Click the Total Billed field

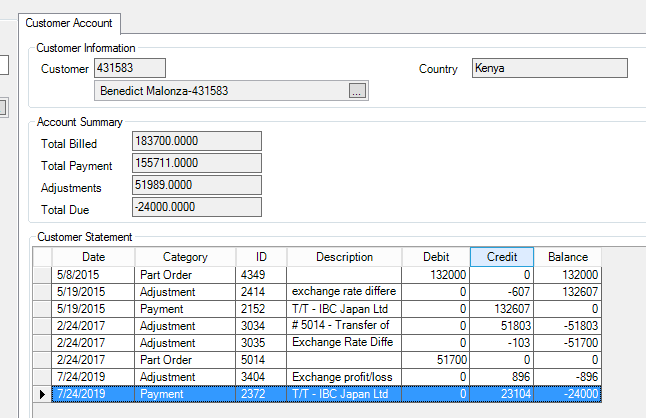197,141
